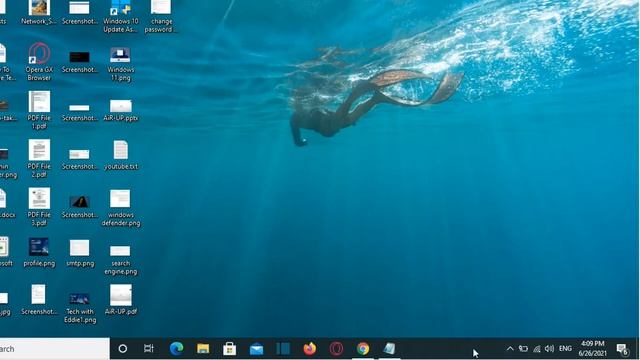
Task: Select the youtube.txt text file
Action: 121,155
